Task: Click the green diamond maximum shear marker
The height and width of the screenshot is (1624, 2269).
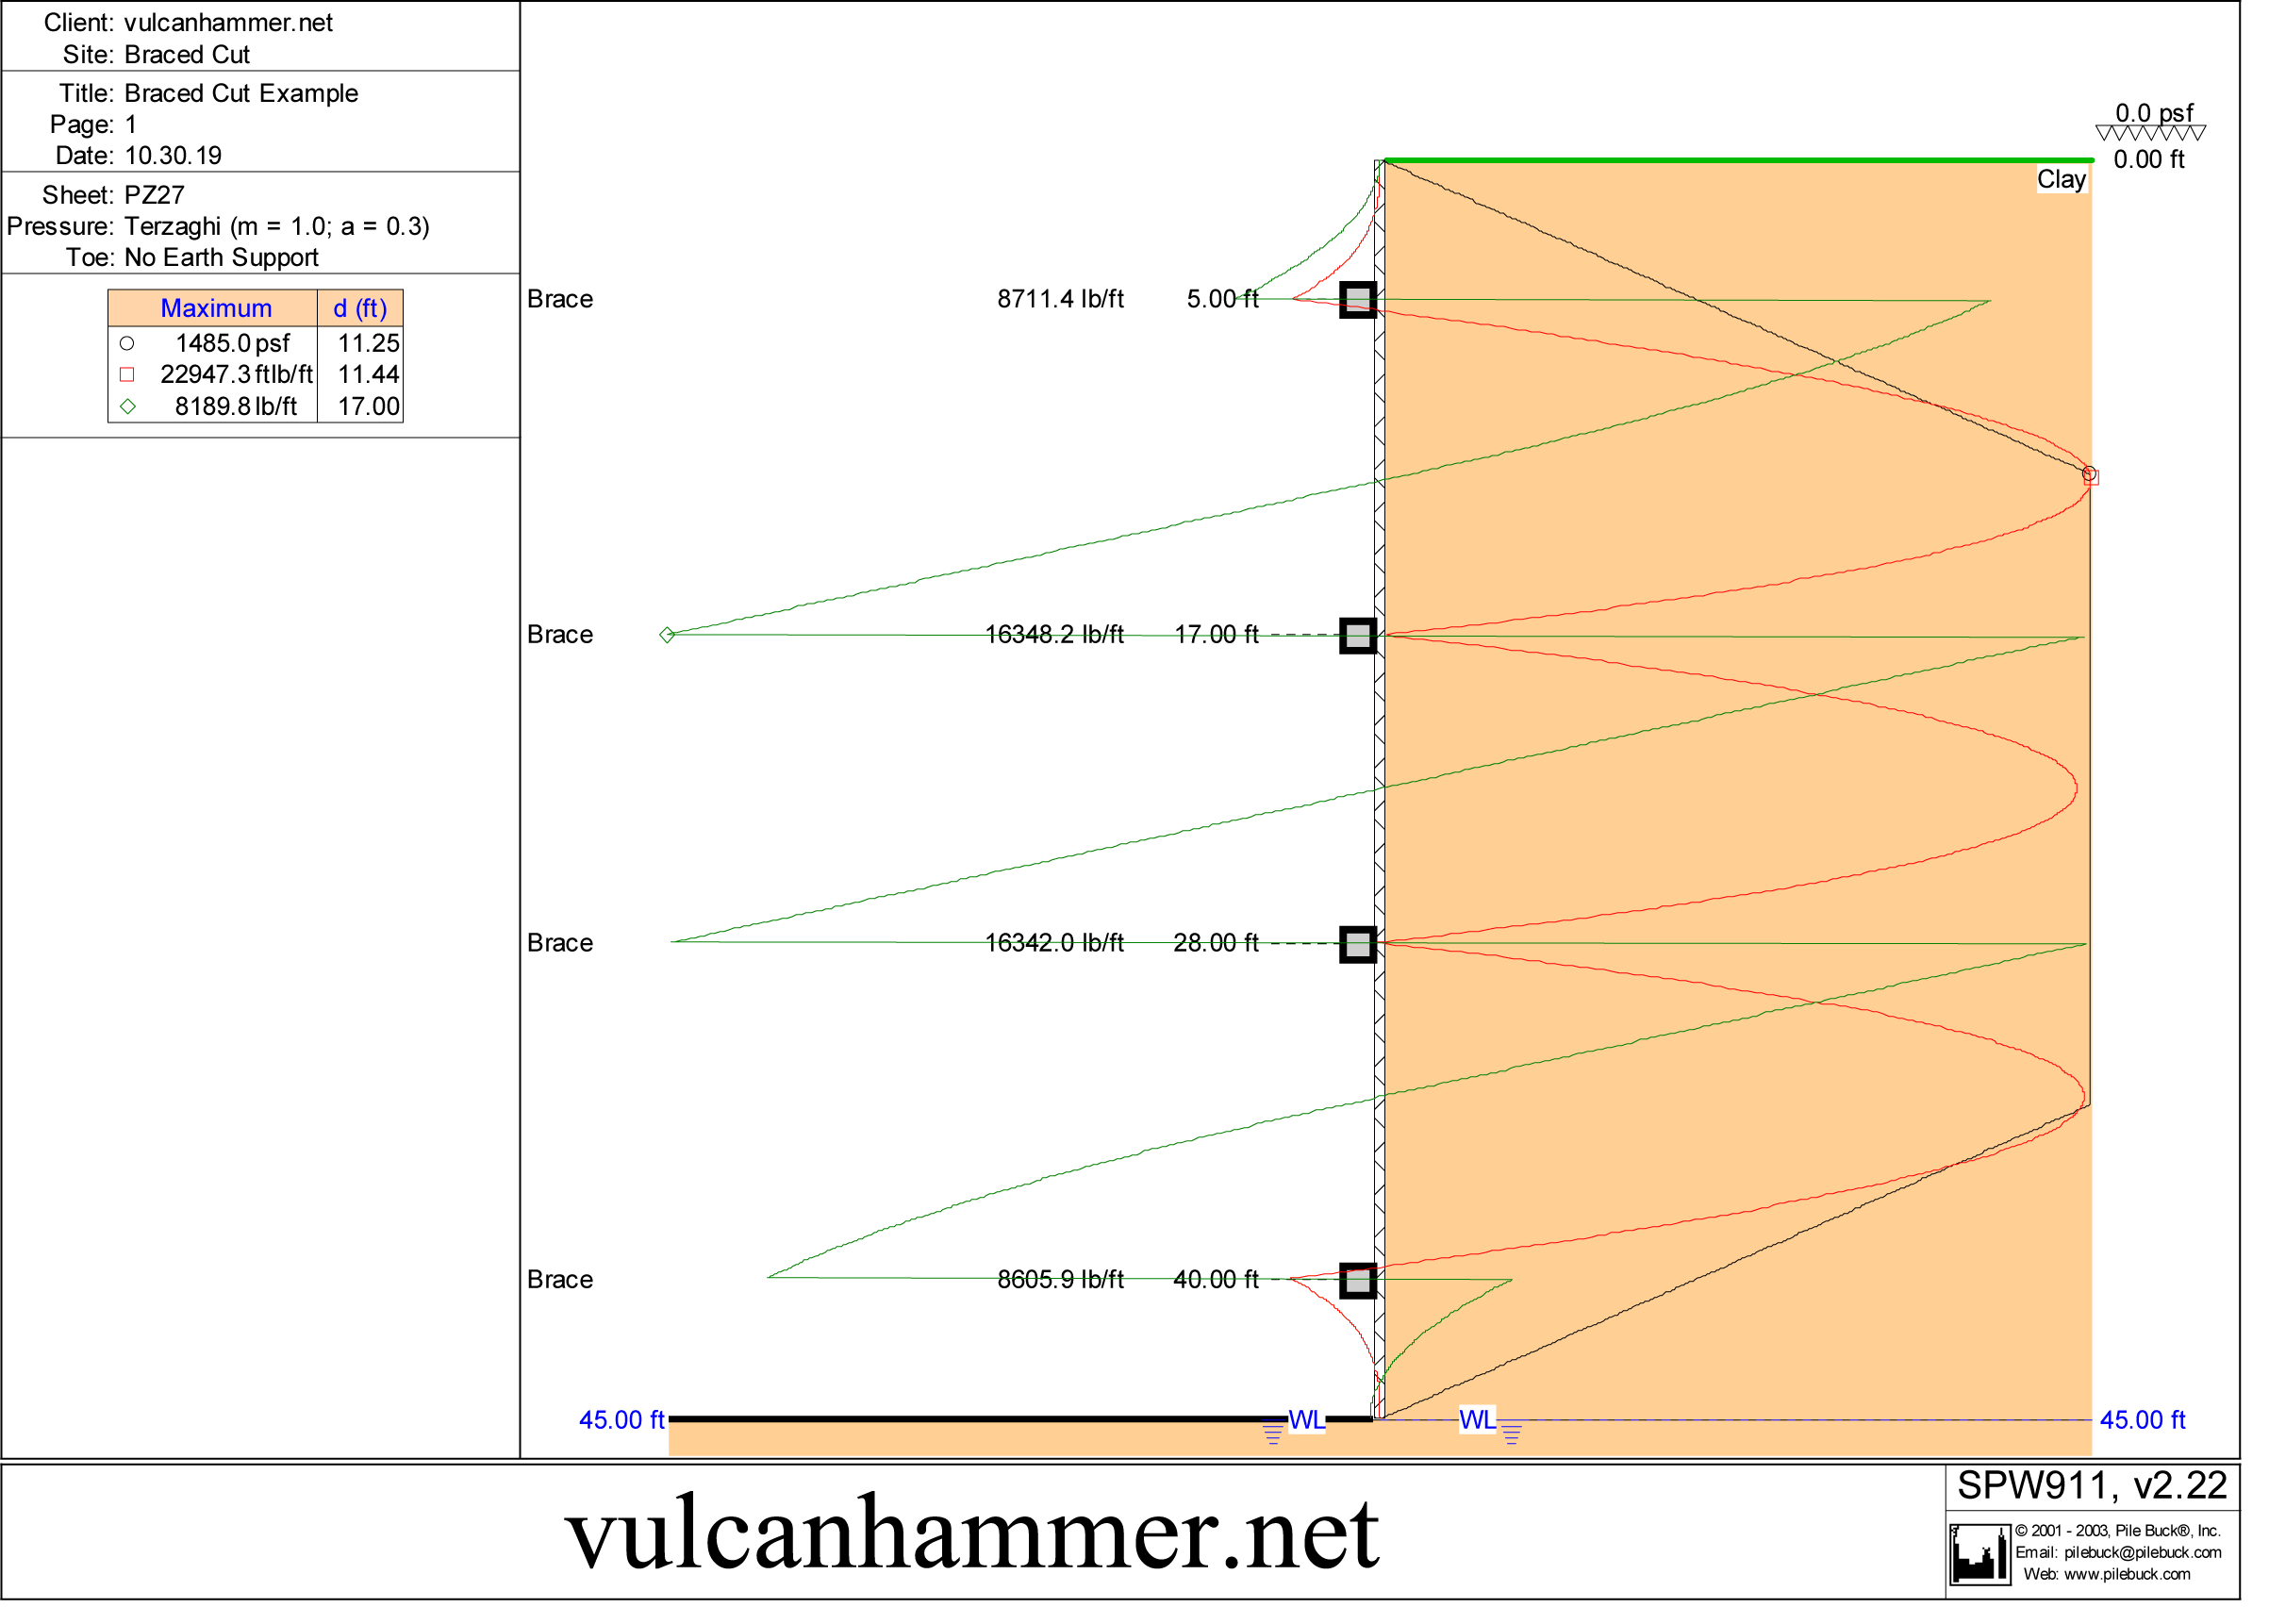Action: pyautogui.click(x=667, y=635)
